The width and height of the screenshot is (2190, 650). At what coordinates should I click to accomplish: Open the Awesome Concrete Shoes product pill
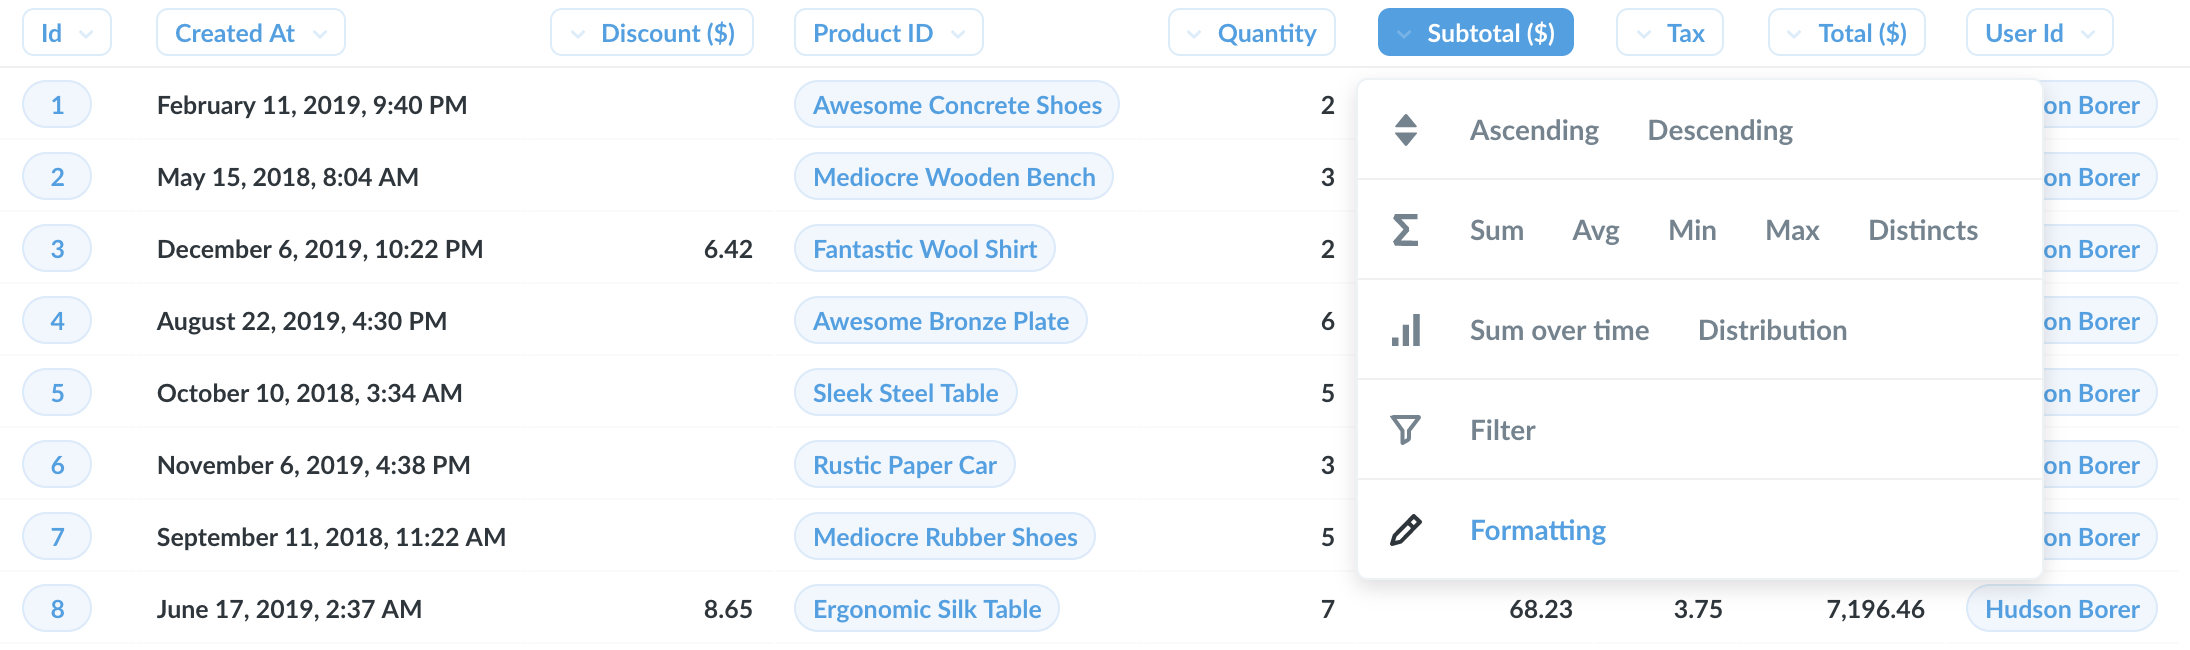point(956,104)
